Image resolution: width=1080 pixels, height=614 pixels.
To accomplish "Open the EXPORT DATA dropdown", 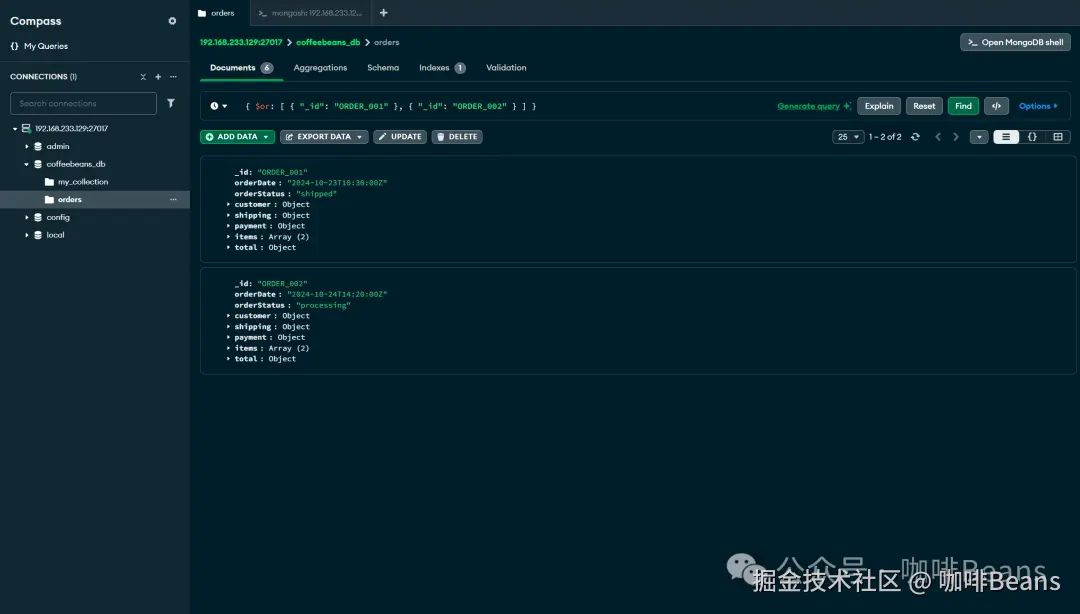I will (x=324, y=137).
